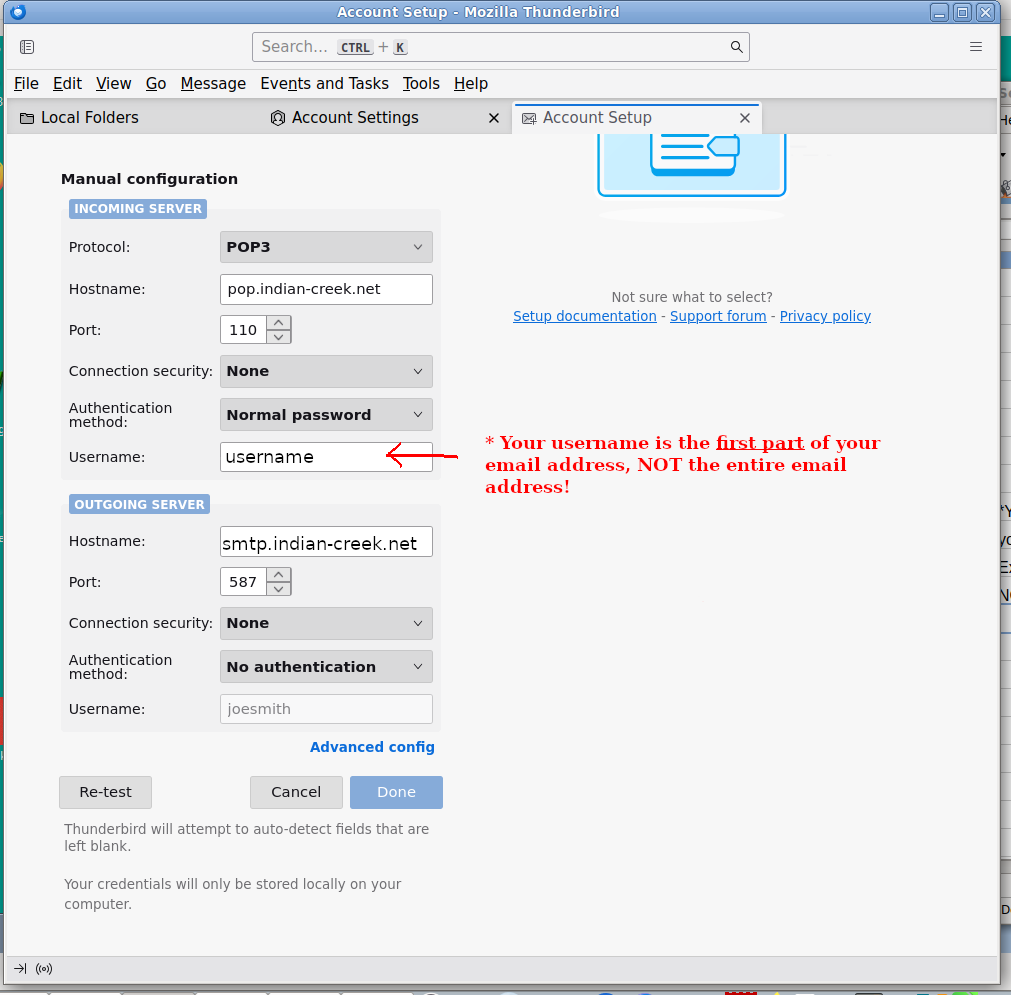Screen dimensions: 1018x1005
Task: Open the Spaces toolbar icon at top left
Action: click(27, 47)
